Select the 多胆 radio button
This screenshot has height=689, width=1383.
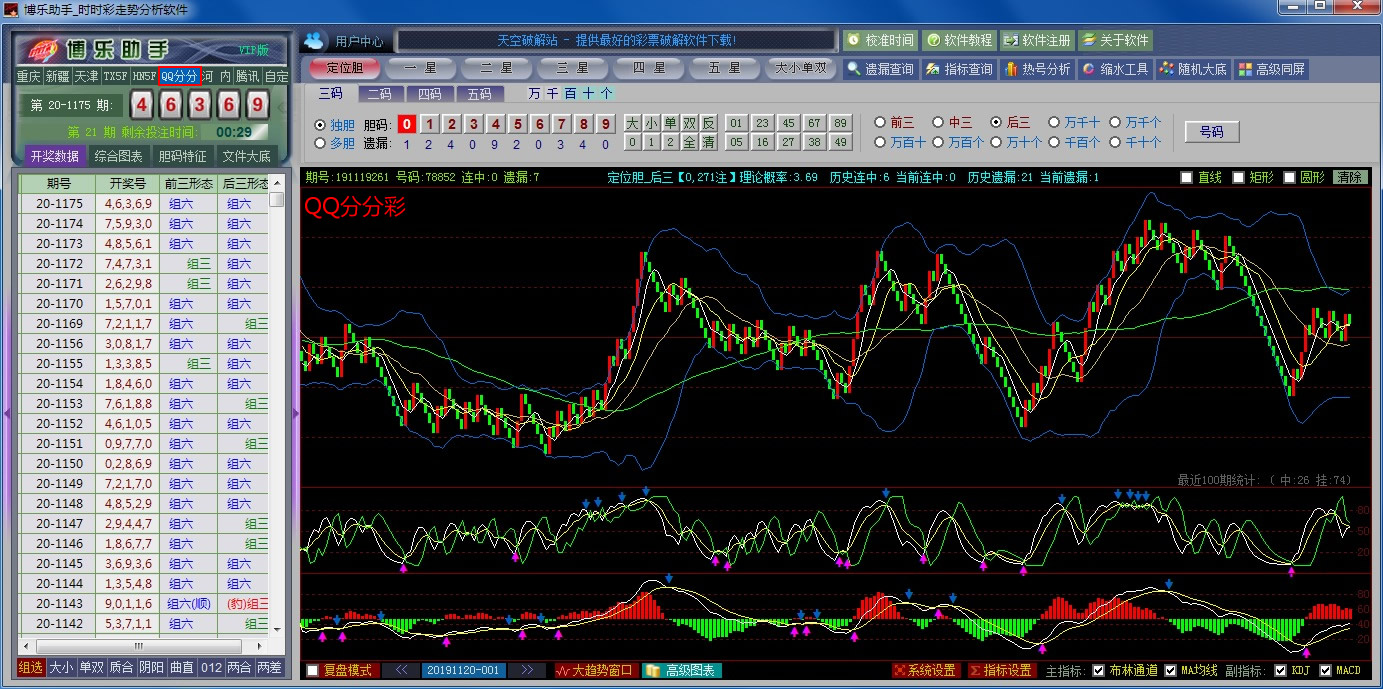click(x=320, y=143)
